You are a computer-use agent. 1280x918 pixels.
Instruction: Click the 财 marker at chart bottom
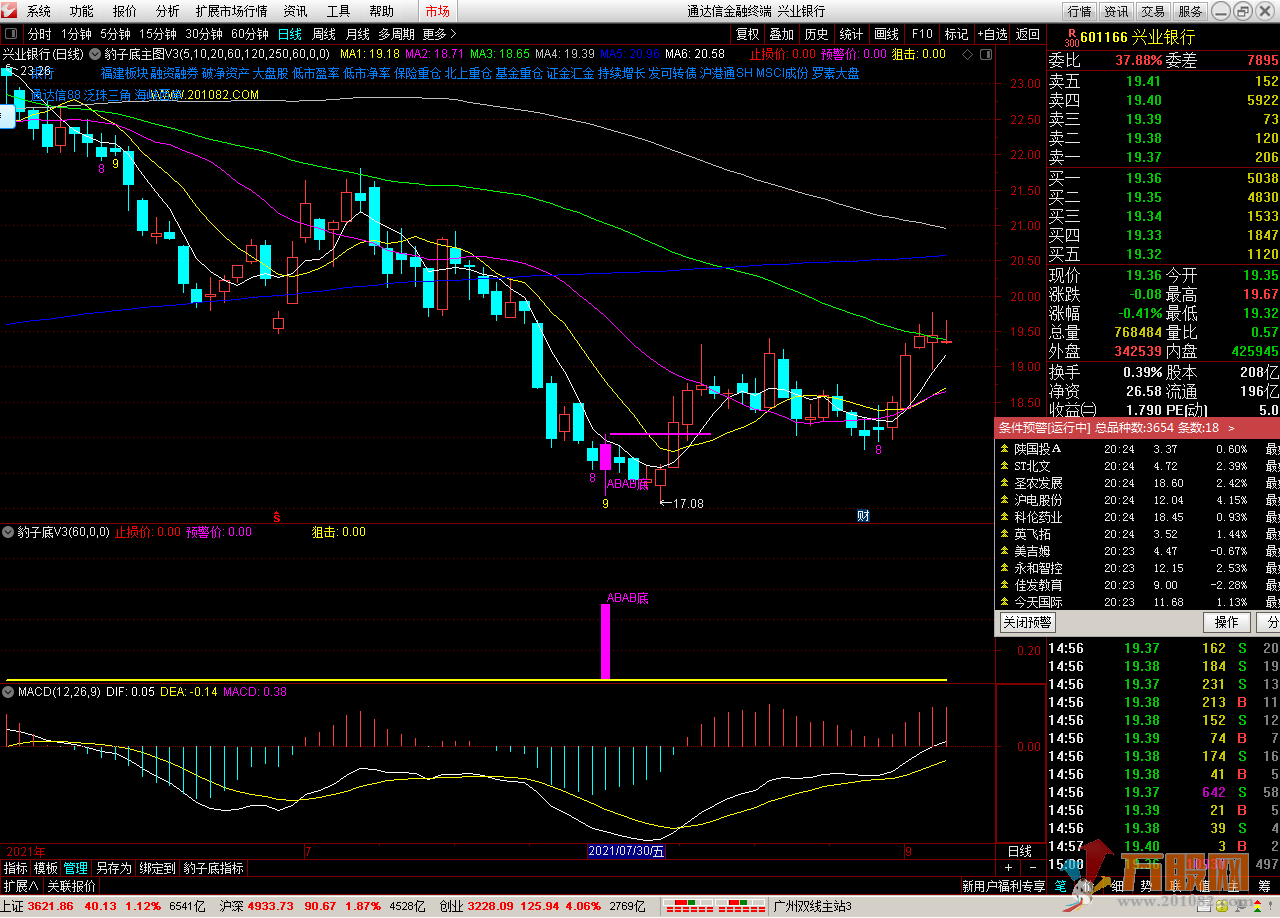(863, 517)
